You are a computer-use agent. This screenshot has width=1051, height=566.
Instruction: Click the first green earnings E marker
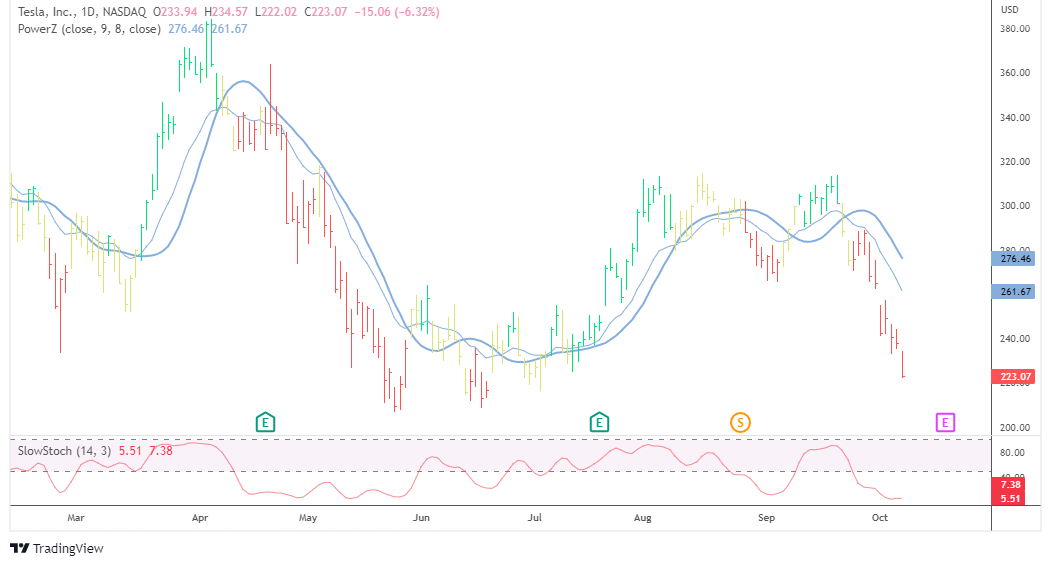[265, 422]
